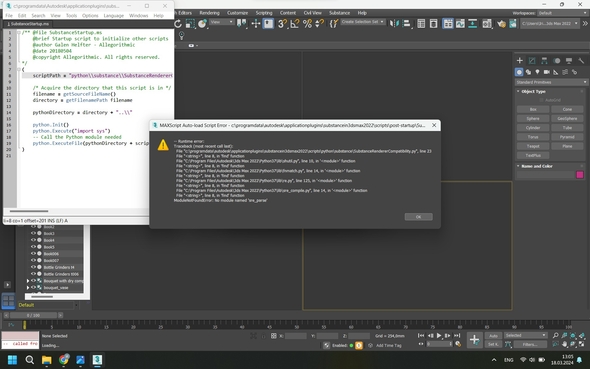Screen dimensions: 590x369
Task: Open the Workspaces Default dropdown
Action: (x=562, y=13)
